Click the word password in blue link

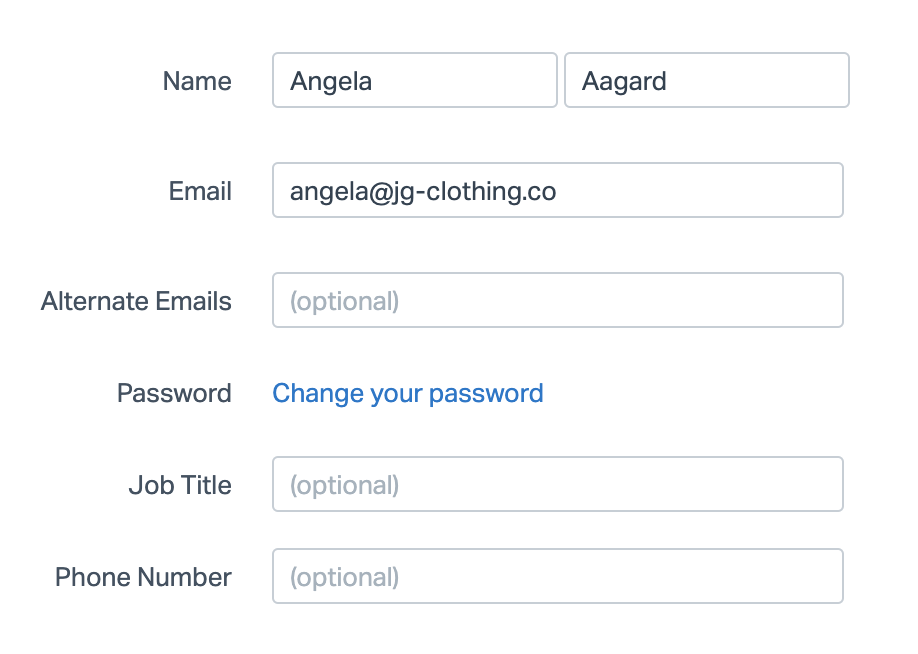(485, 393)
